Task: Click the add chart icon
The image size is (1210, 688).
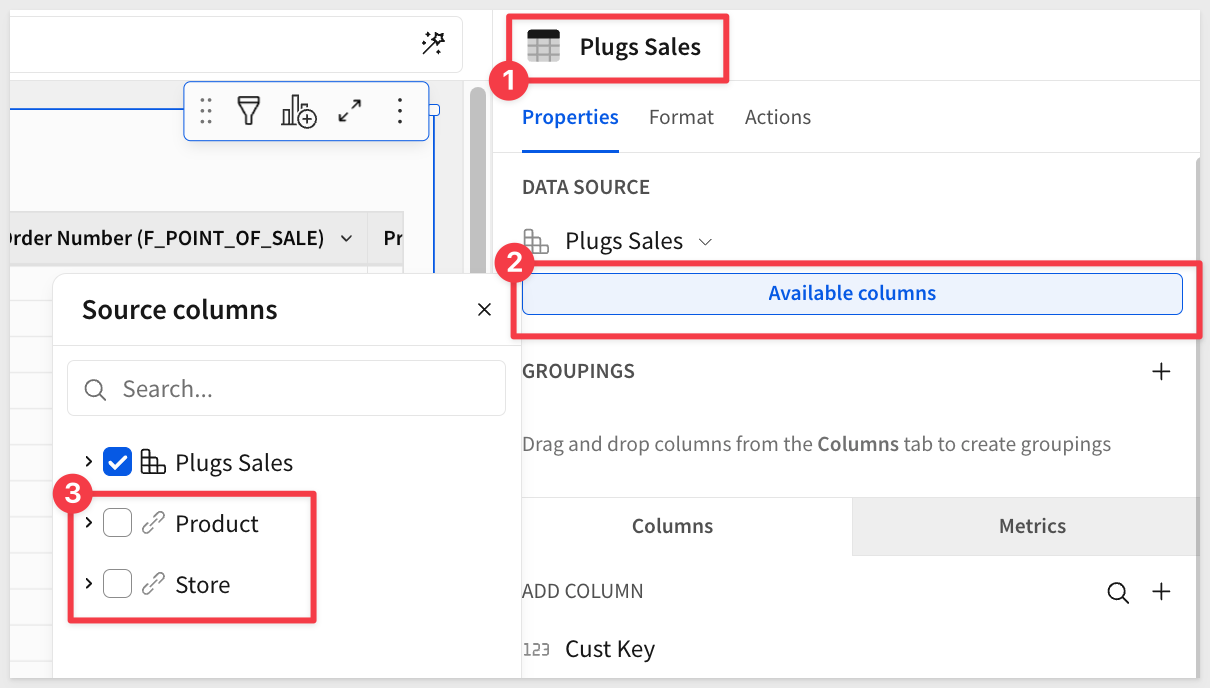Action: tap(298, 111)
